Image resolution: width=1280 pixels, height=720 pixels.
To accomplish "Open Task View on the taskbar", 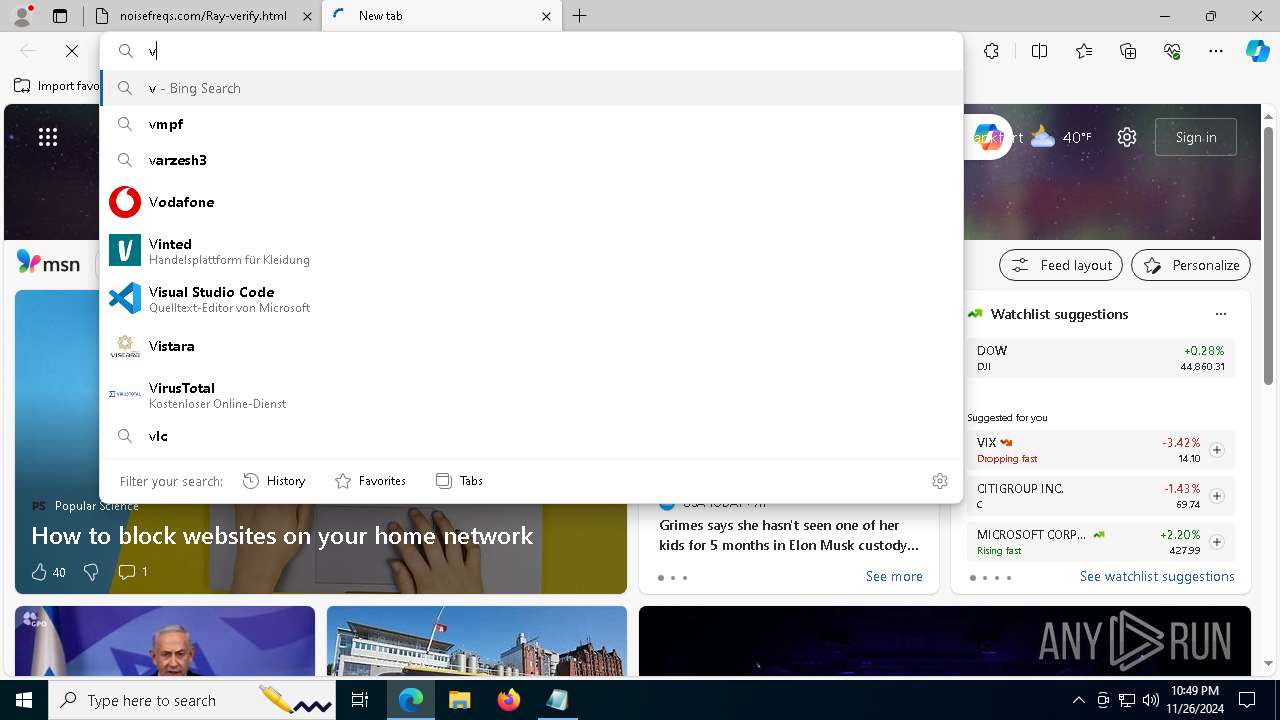I will click(x=360, y=700).
